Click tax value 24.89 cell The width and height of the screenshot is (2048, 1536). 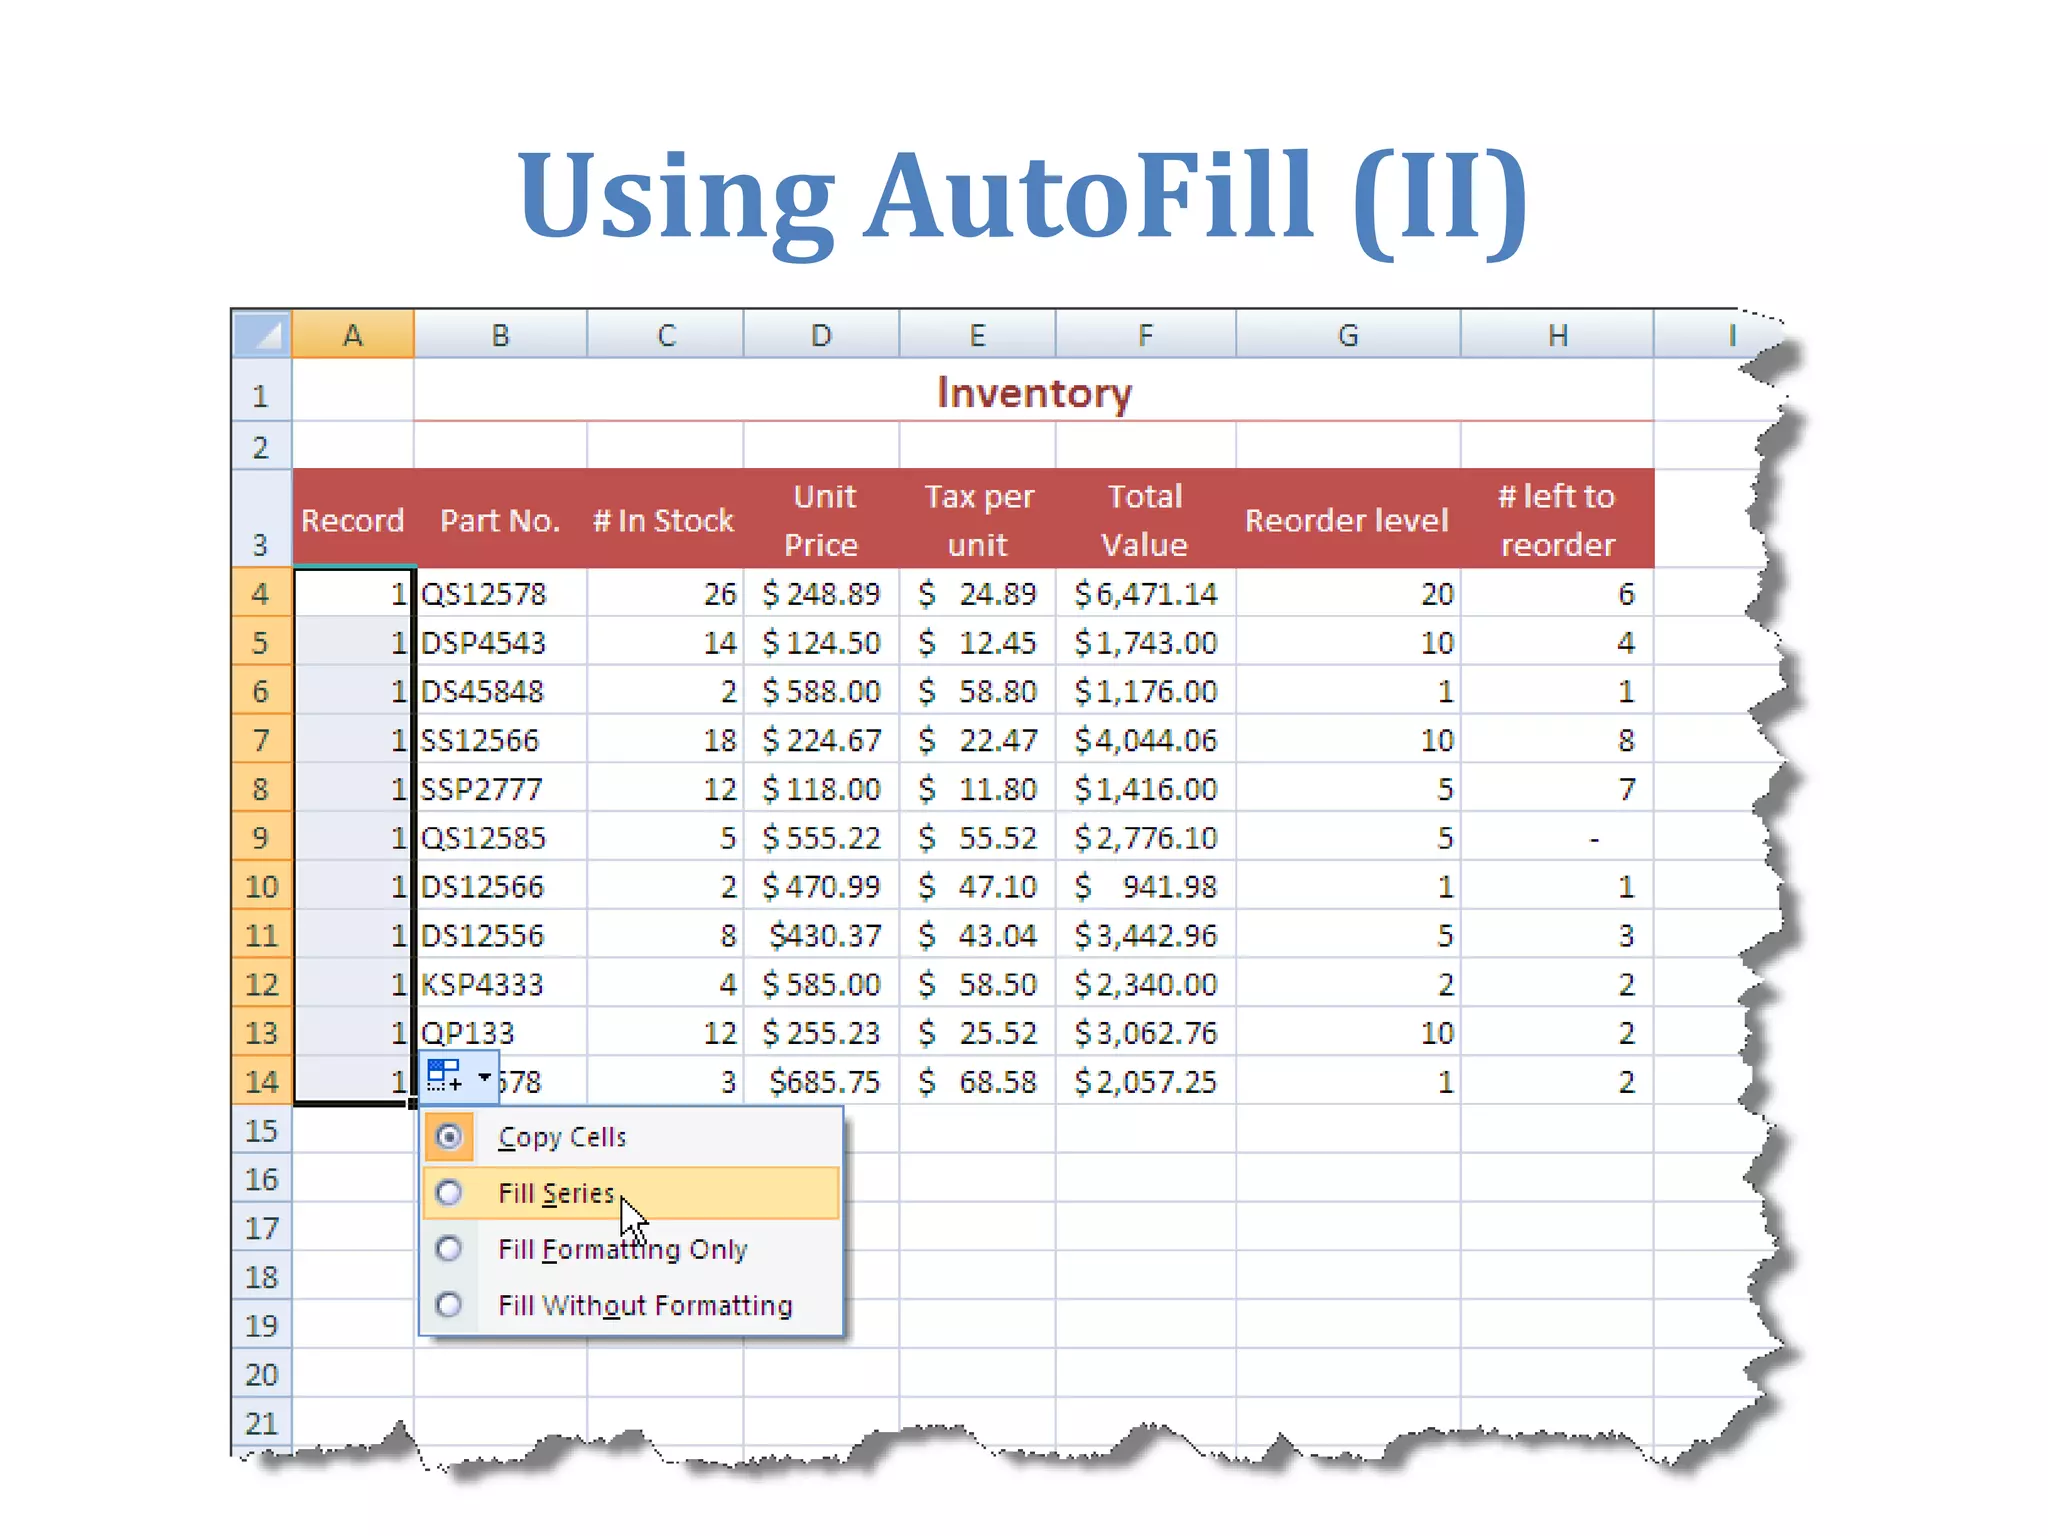977,593
